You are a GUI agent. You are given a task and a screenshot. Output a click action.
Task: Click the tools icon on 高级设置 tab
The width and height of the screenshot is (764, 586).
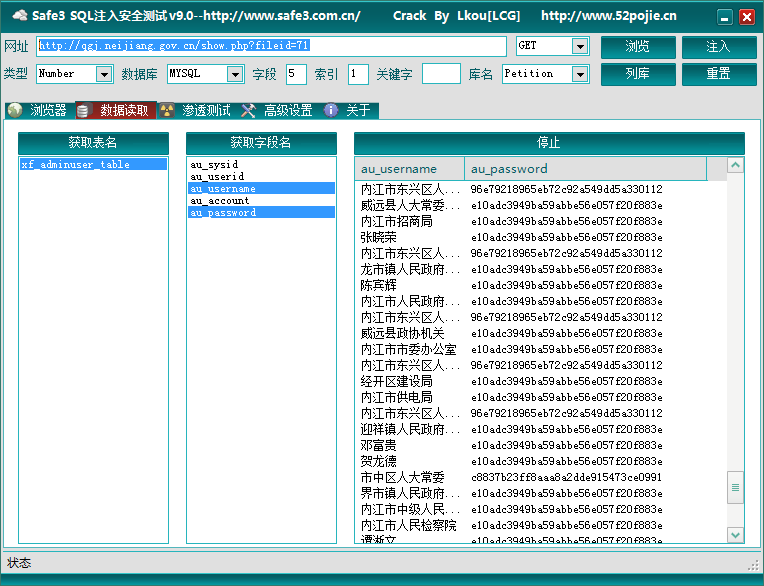(x=248, y=111)
